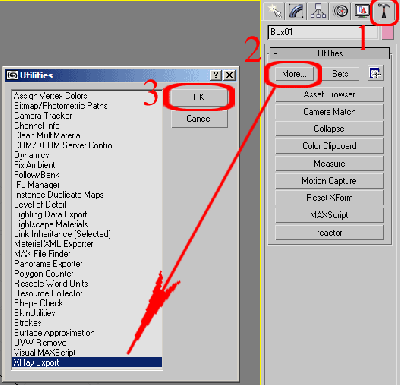Select Panorama Exporter in list
Viewport: 400px width, 385px height.
pos(87,264)
